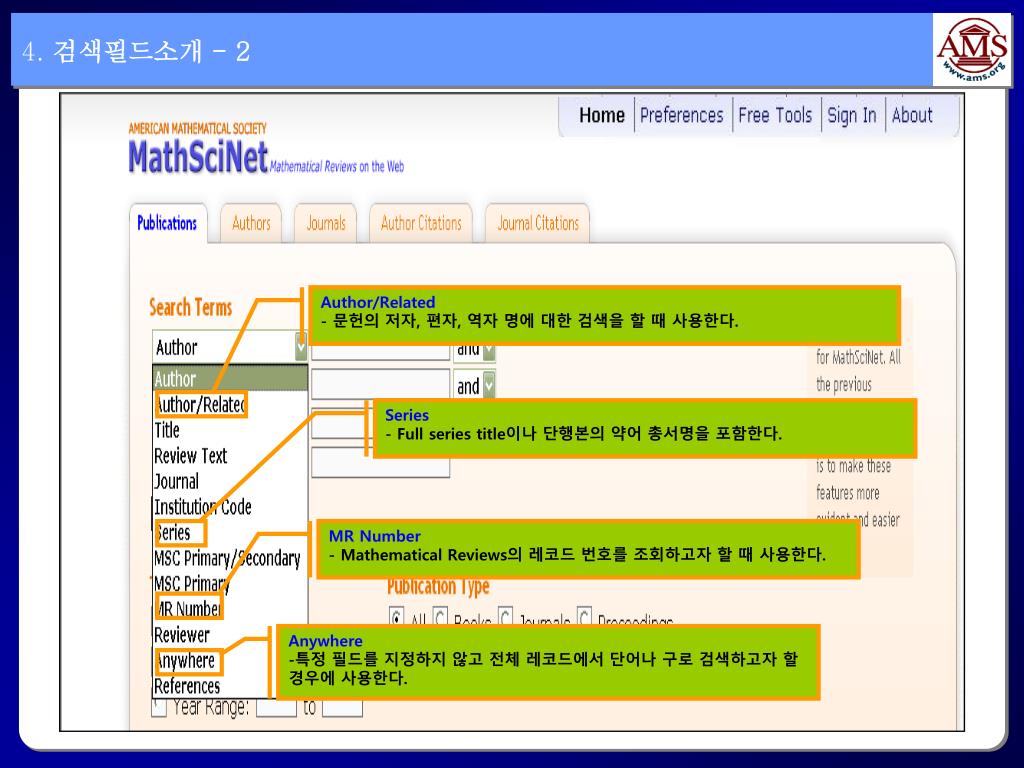The image size is (1024, 768).
Task: Switch to the Author Citations tab
Action: pos(421,223)
